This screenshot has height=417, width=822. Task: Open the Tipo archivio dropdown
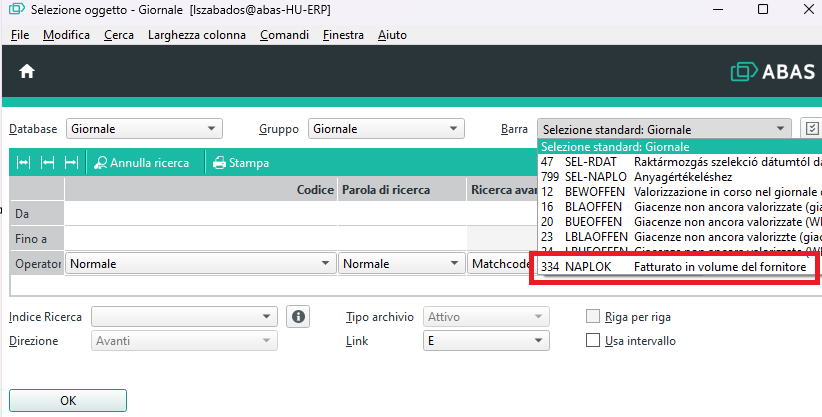pyautogui.click(x=486, y=316)
